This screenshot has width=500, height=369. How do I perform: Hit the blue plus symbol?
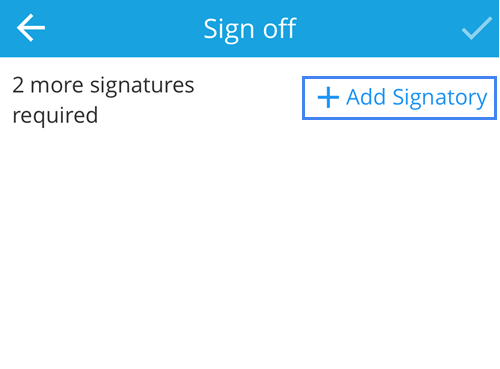(x=328, y=98)
